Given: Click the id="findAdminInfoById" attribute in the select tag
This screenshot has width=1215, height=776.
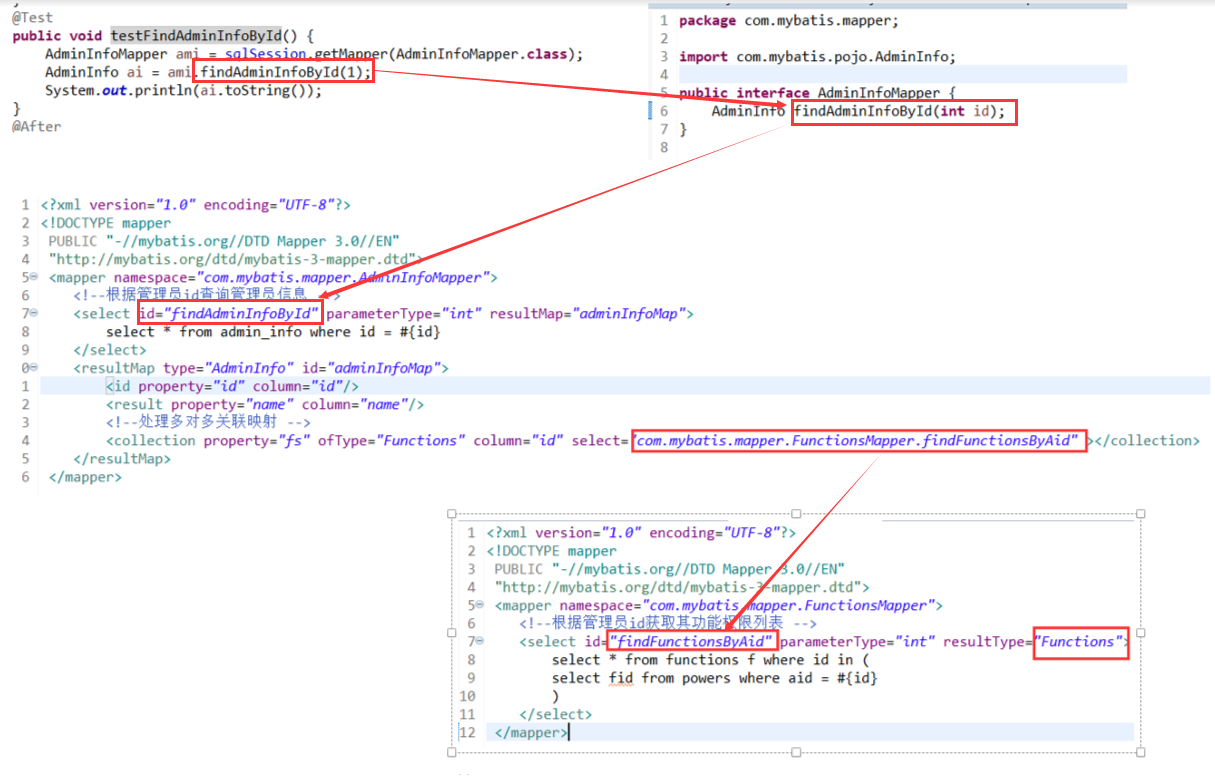Looking at the screenshot, I should pos(229,313).
